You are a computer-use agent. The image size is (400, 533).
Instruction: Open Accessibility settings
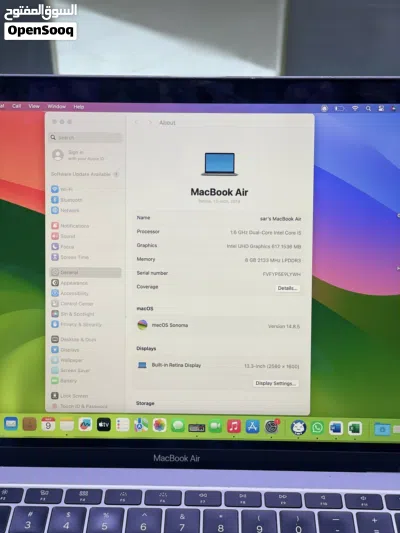click(x=70, y=293)
